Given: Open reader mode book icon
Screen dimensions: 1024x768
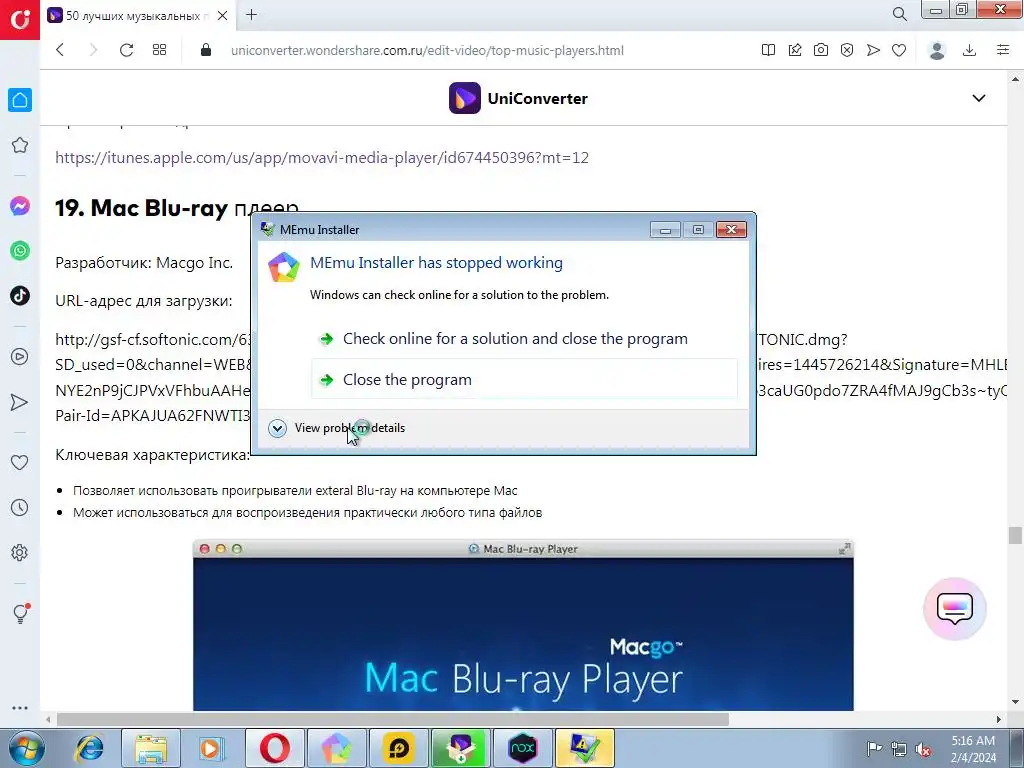Looking at the screenshot, I should (769, 50).
